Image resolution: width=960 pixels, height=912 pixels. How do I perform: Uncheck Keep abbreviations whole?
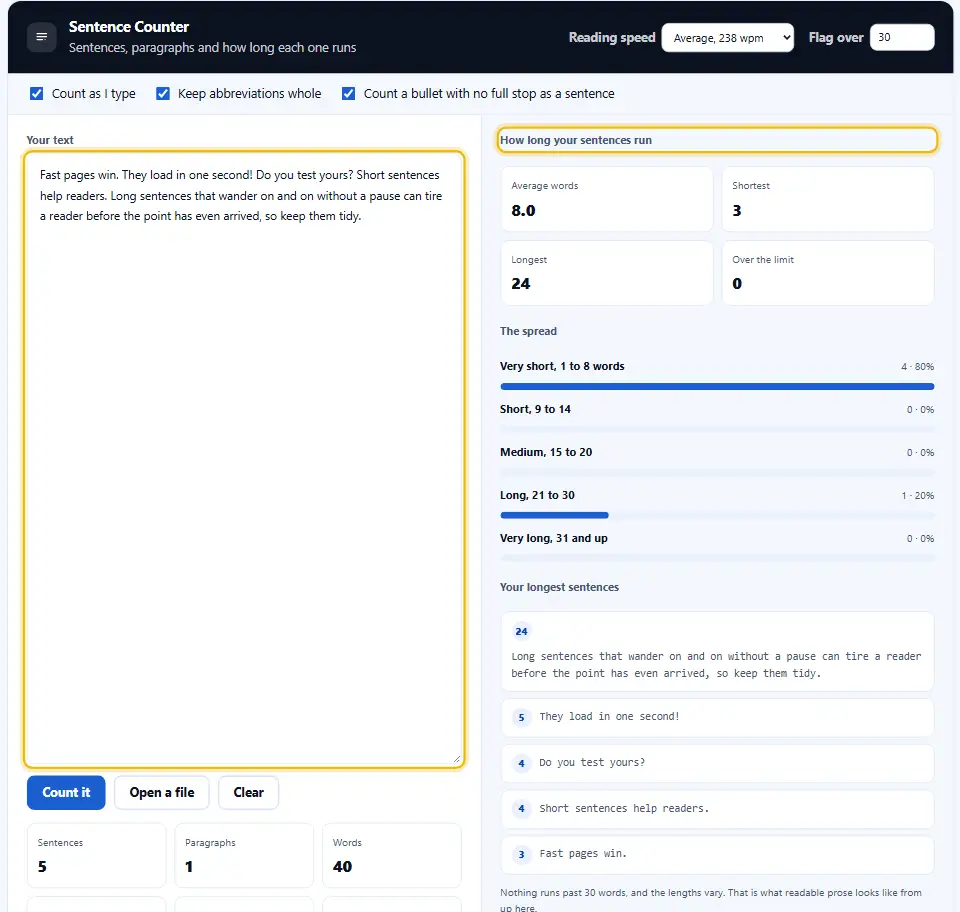tap(163, 94)
